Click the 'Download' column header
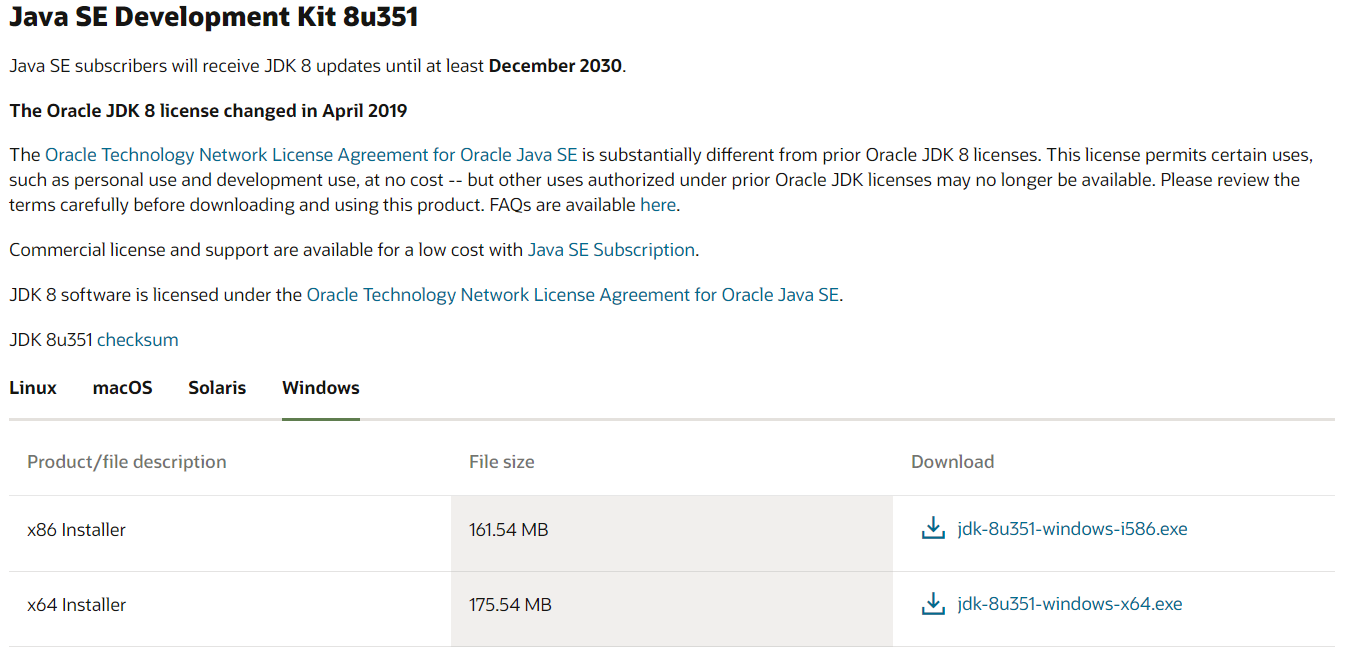Image resolution: width=1358 pixels, height=665 pixels. coord(952,462)
